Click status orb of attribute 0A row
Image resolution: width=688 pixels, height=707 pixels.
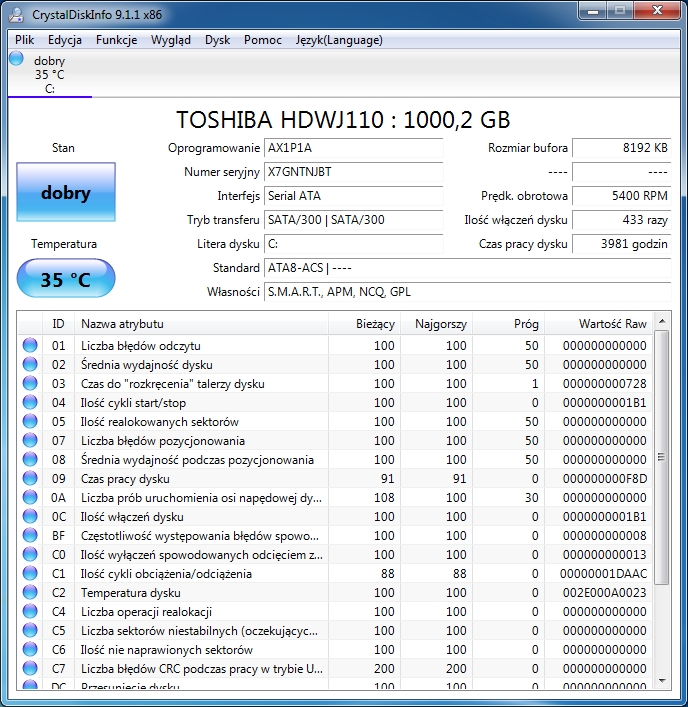(x=30, y=497)
